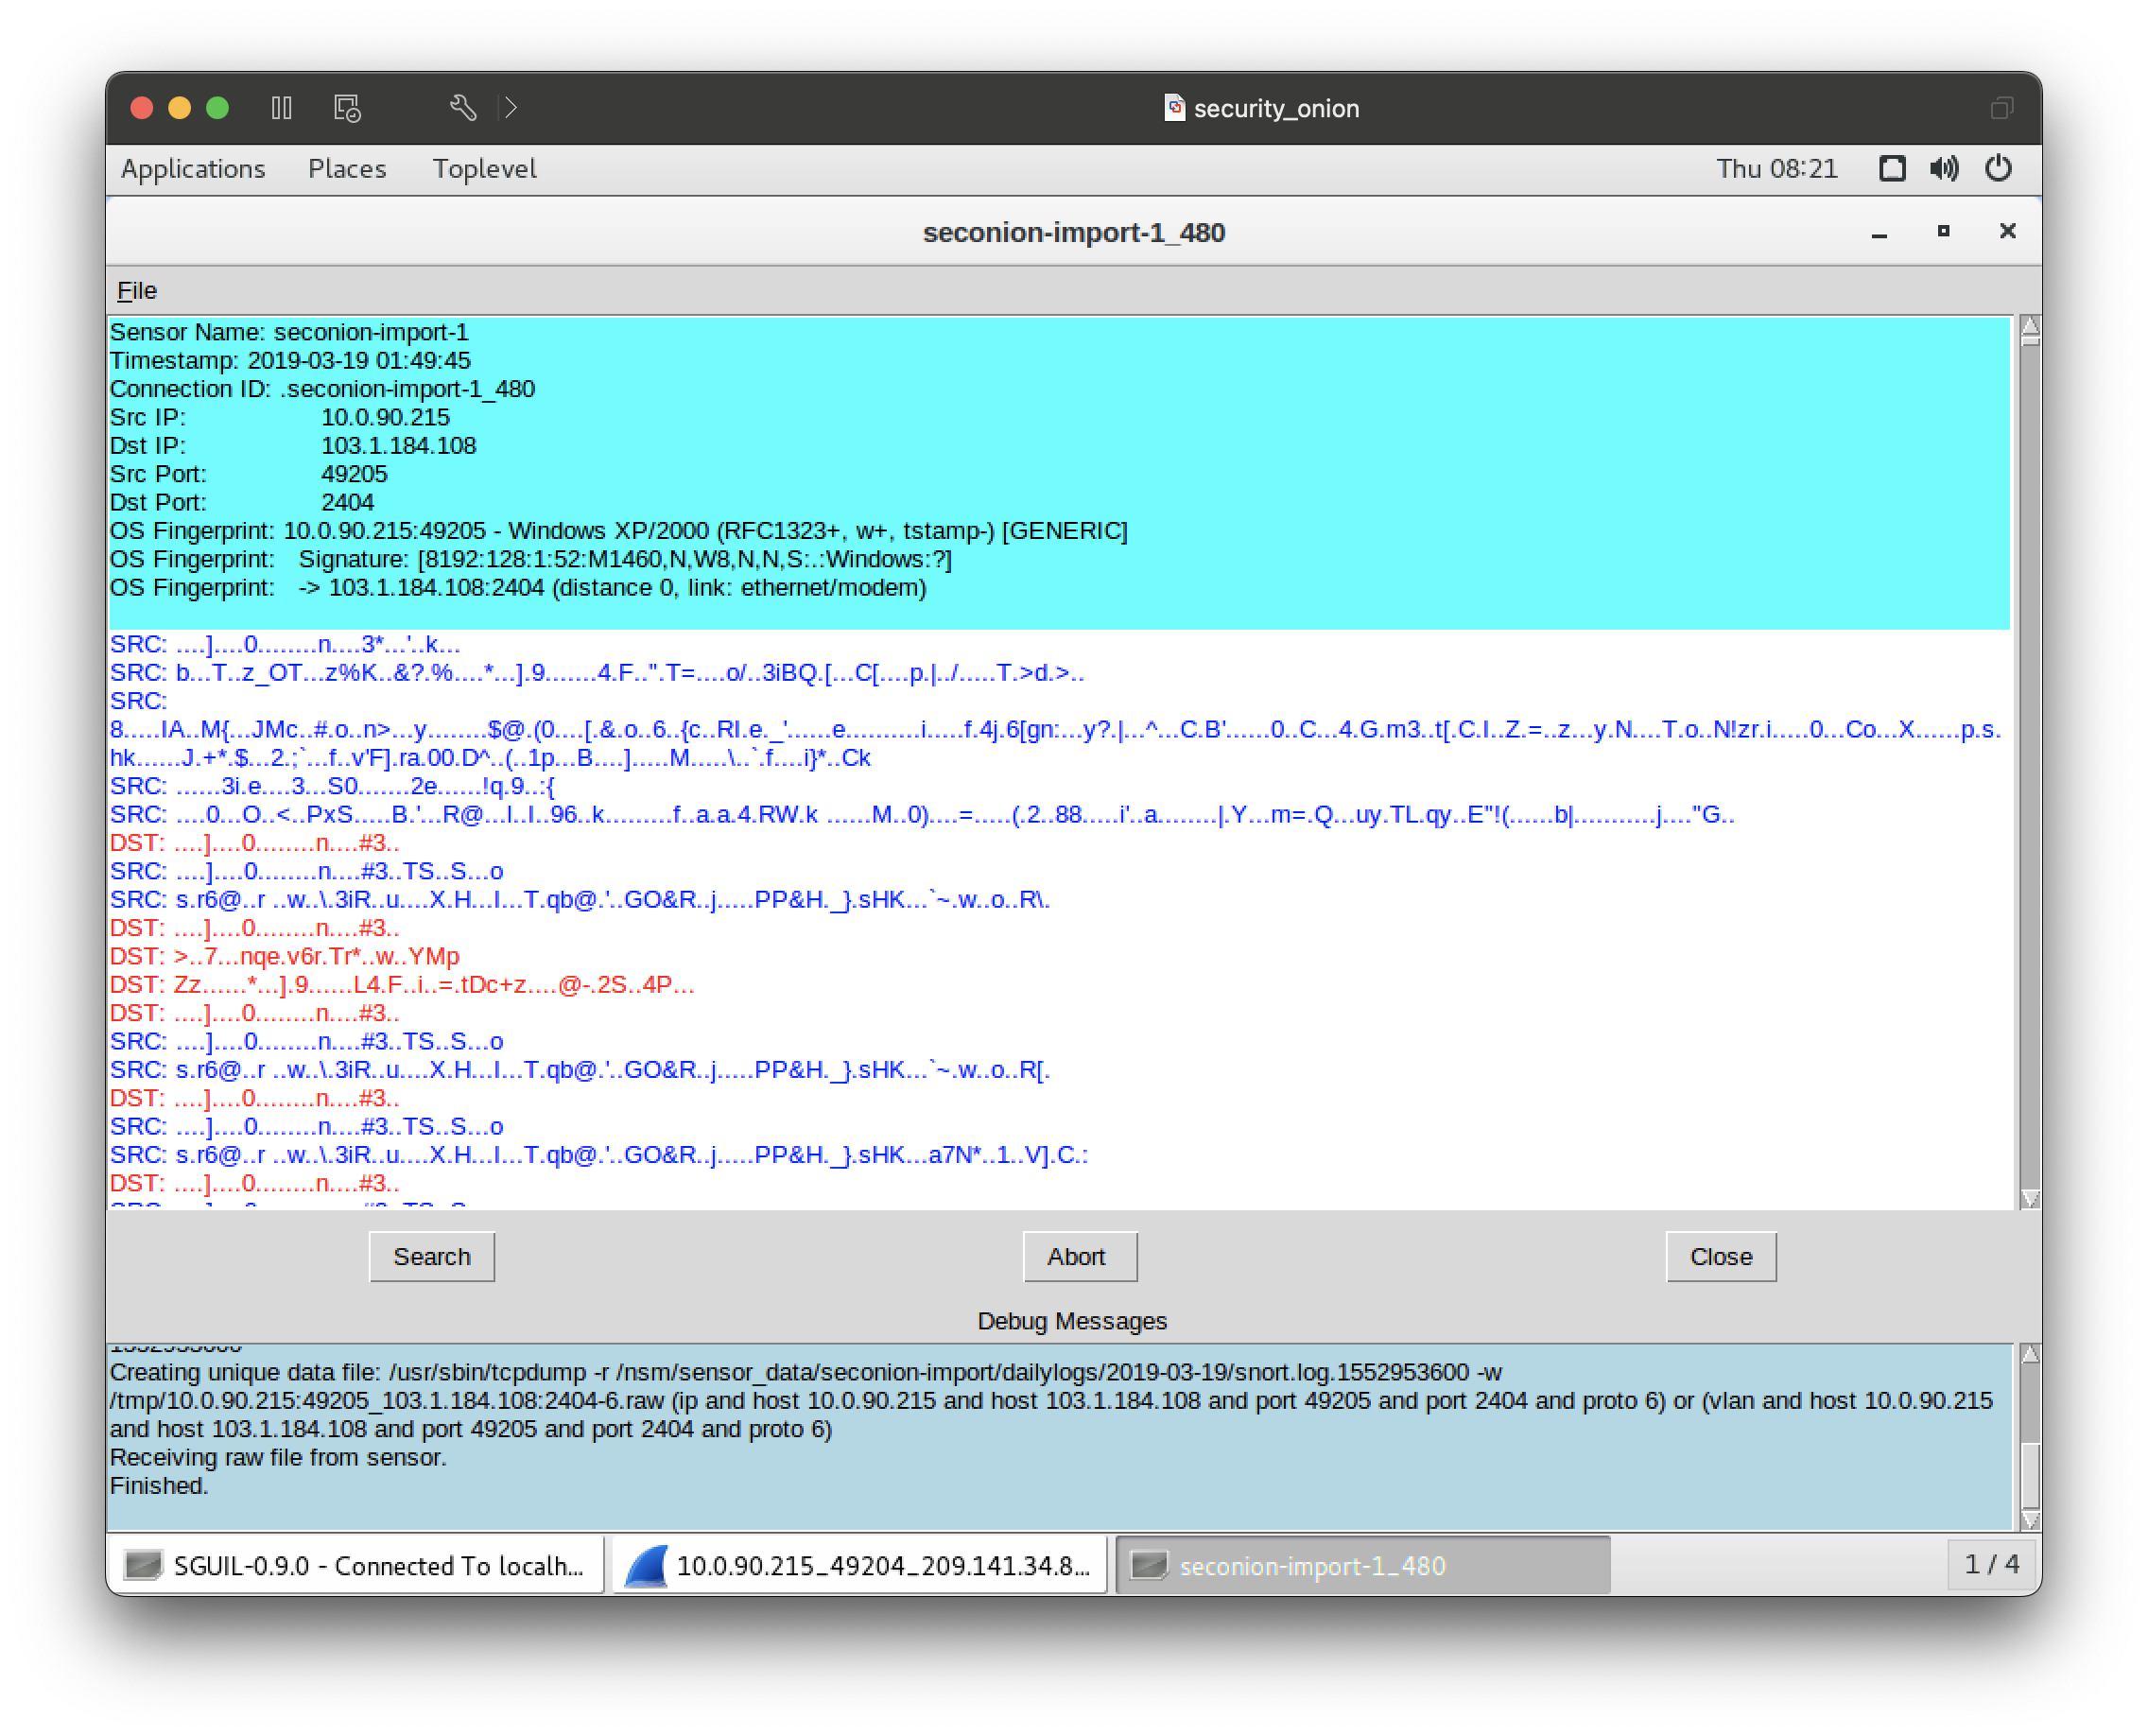
Task: Click debug messages scrollbar up arrow
Action: [2030, 1355]
